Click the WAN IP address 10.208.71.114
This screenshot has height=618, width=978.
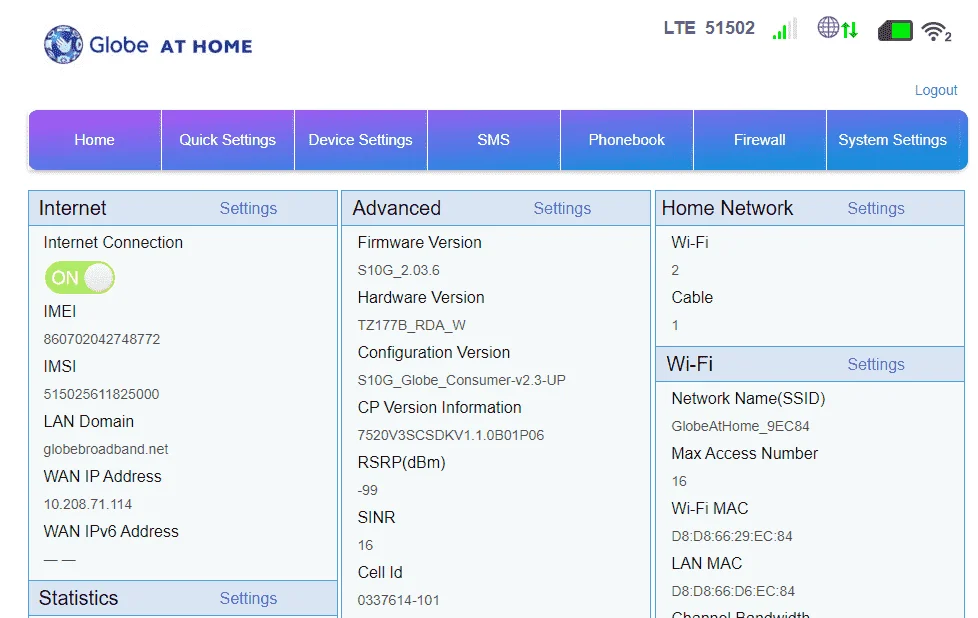pos(88,504)
